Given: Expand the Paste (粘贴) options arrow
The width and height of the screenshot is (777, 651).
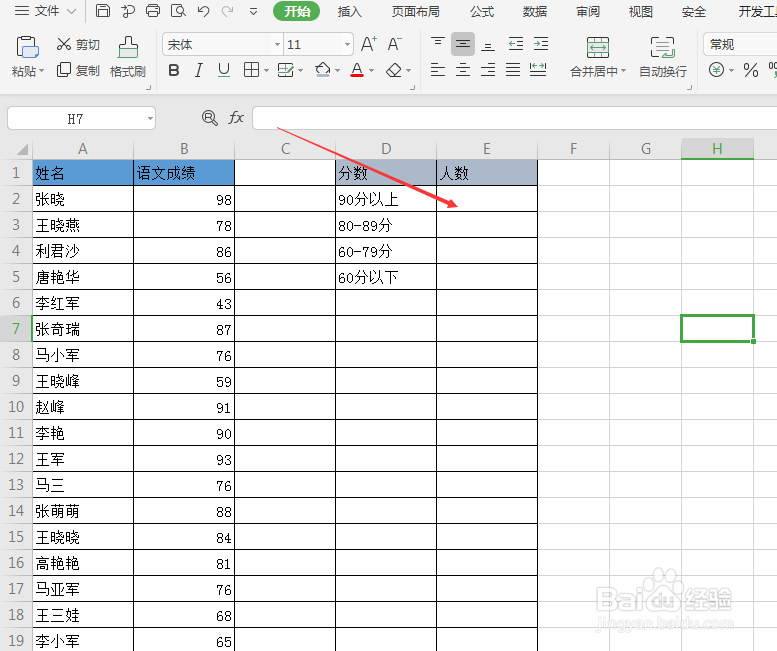Looking at the screenshot, I should pyautogui.click(x=41, y=71).
